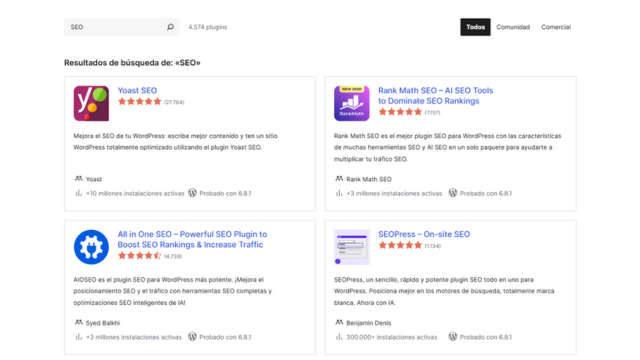640x360 pixels.
Task: Click the Yoast SEO description paragraph
Action: 176,142
